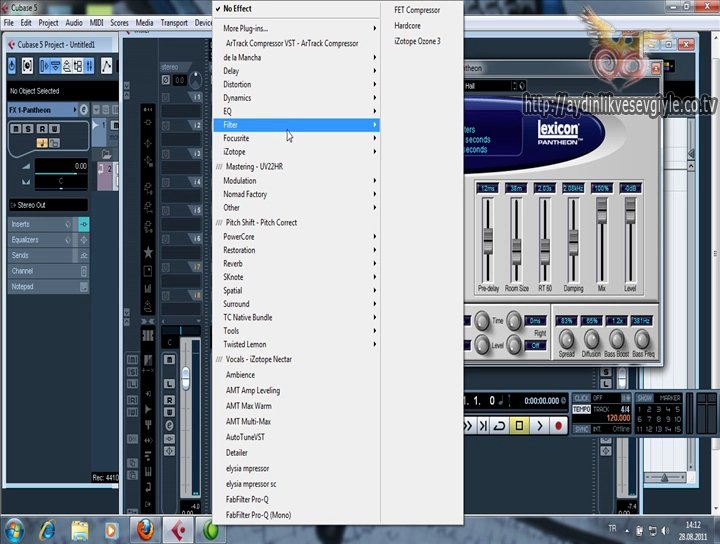Viewport: 720px width, 544px height.
Task: Choose No Effect from the plug-in menu
Action: click(x=297, y=9)
